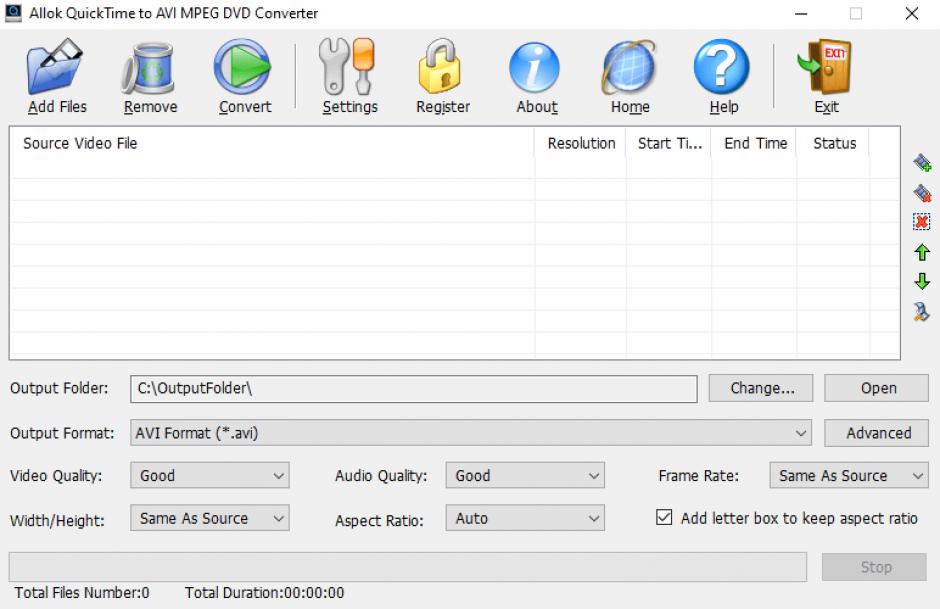Click the Exit door icon
940x609 pixels.
pyautogui.click(x=825, y=68)
